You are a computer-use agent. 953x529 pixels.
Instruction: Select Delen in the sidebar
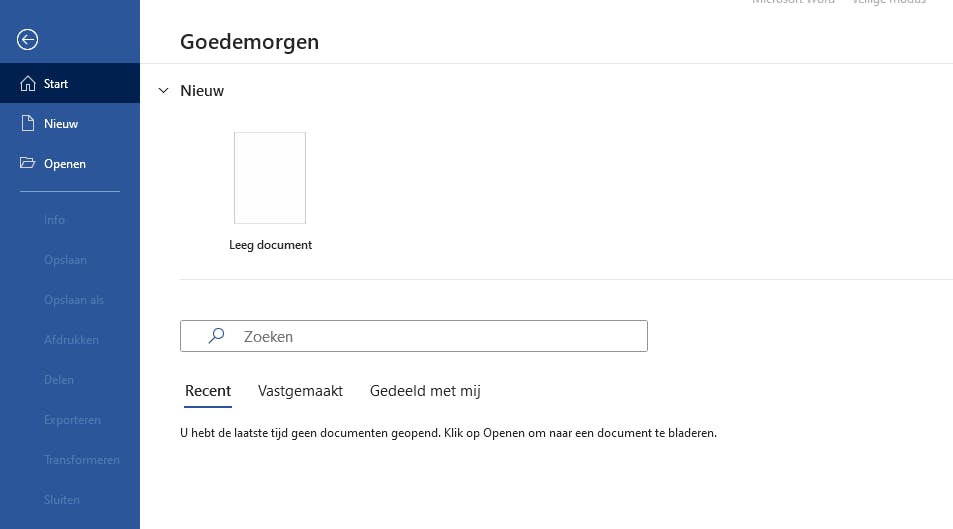[x=59, y=380]
